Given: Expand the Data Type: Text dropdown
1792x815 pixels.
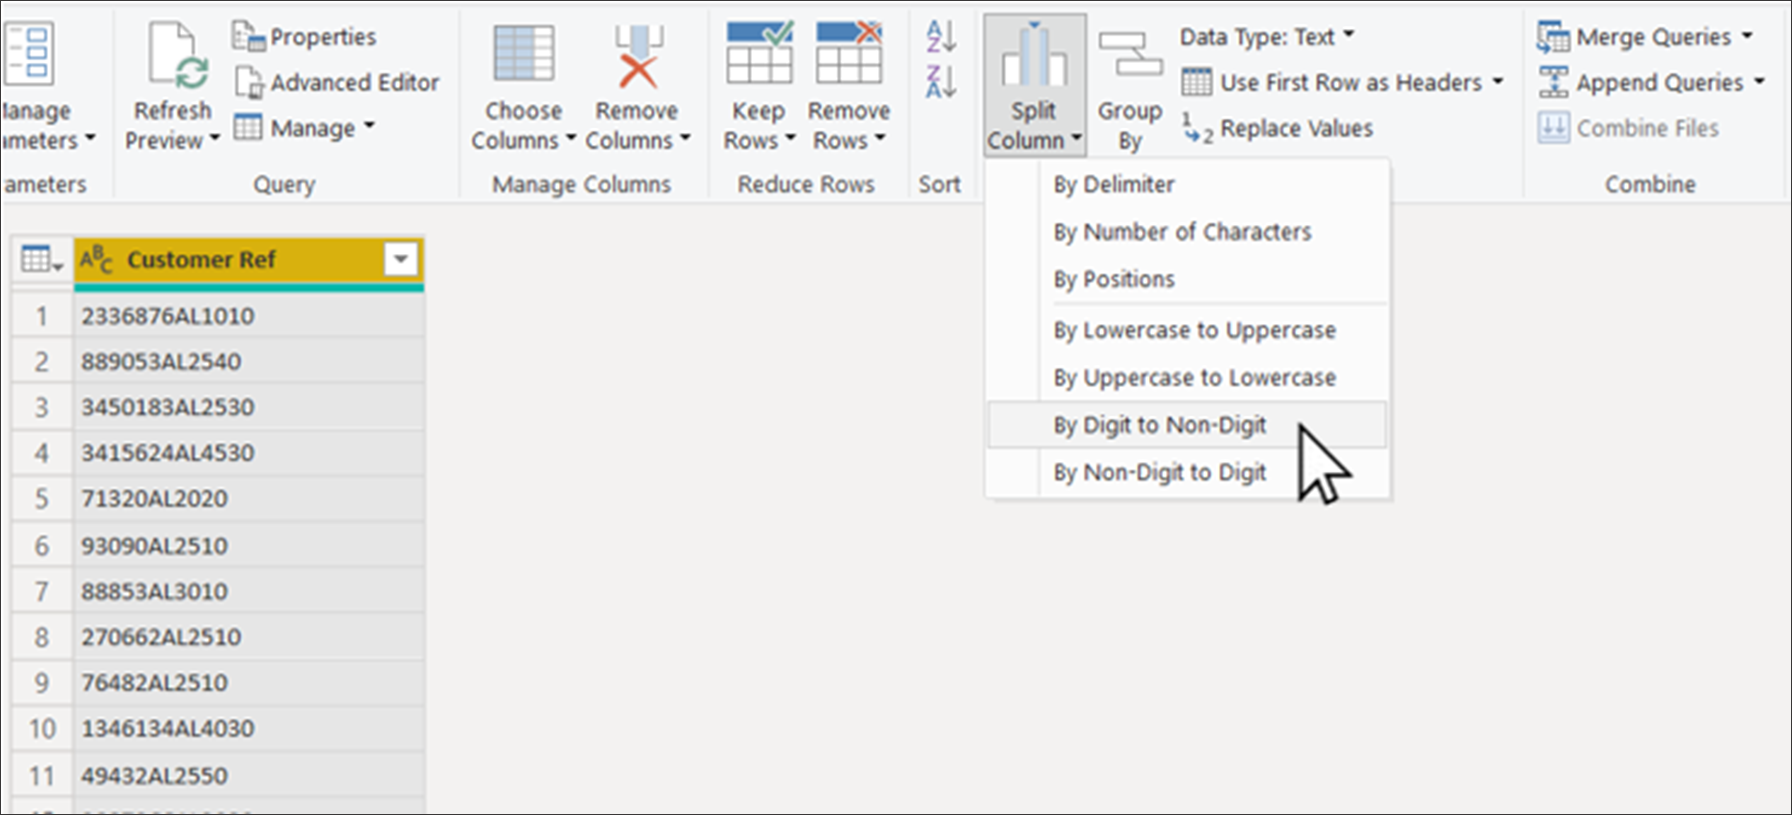Looking at the screenshot, I should pyautogui.click(x=1266, y=37).
